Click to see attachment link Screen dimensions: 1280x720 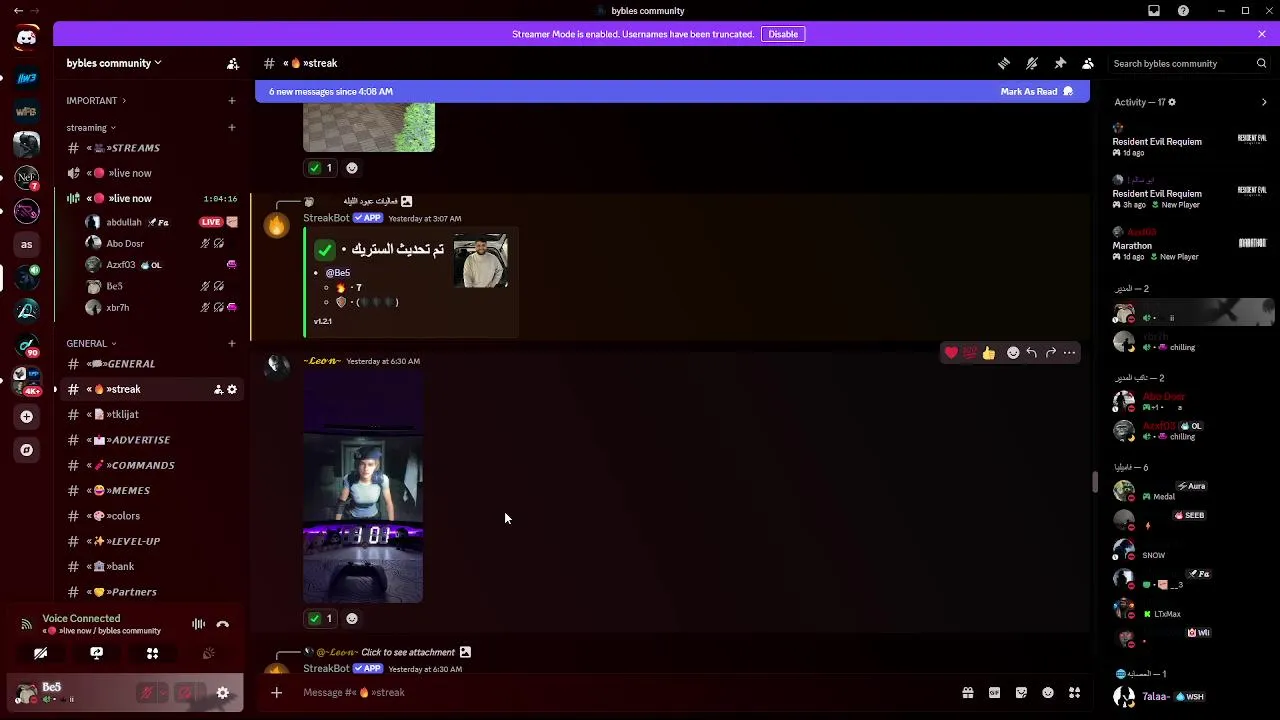pyautogui.click(x=408, y=652)
